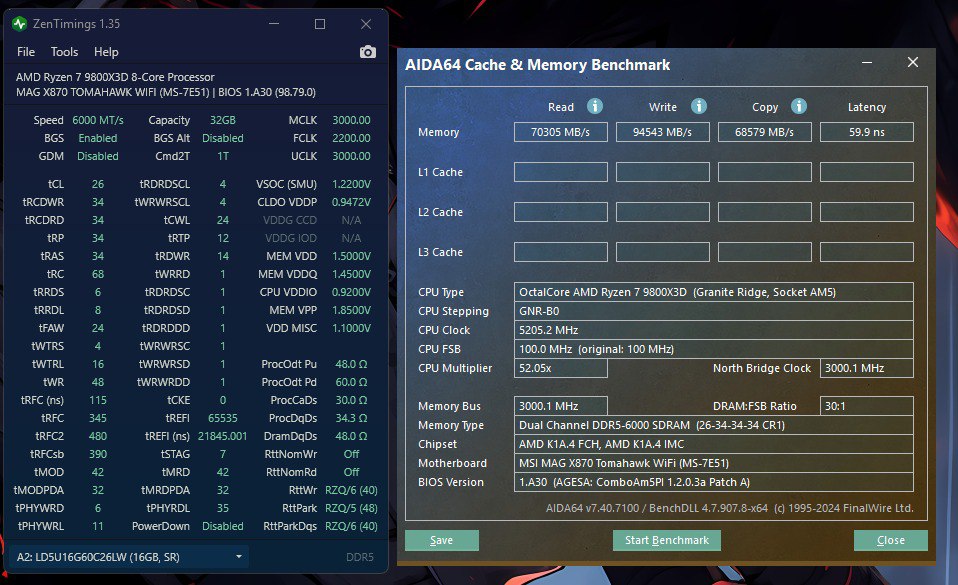The image size is (958, 585).
Task: Minimize the AIDA64 benchmark window
Action: [x=867, y=62]
